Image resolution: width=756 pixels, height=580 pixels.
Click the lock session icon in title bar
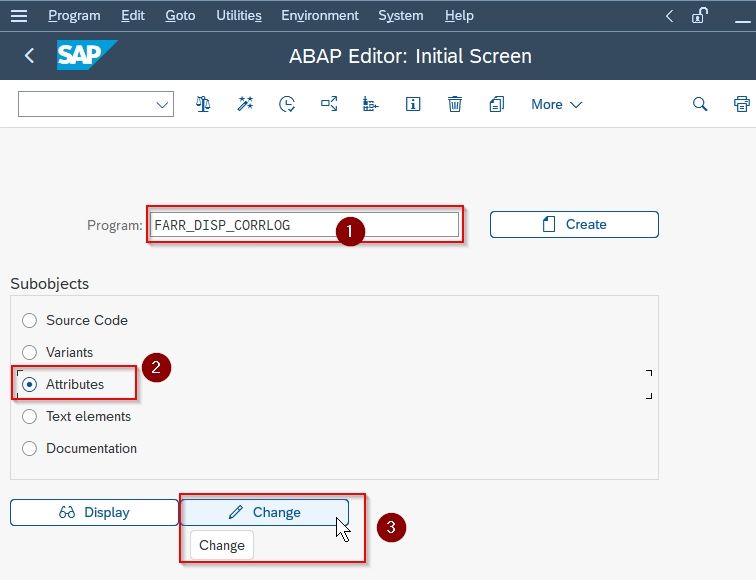pyautogui.click(x=700, y=16)
